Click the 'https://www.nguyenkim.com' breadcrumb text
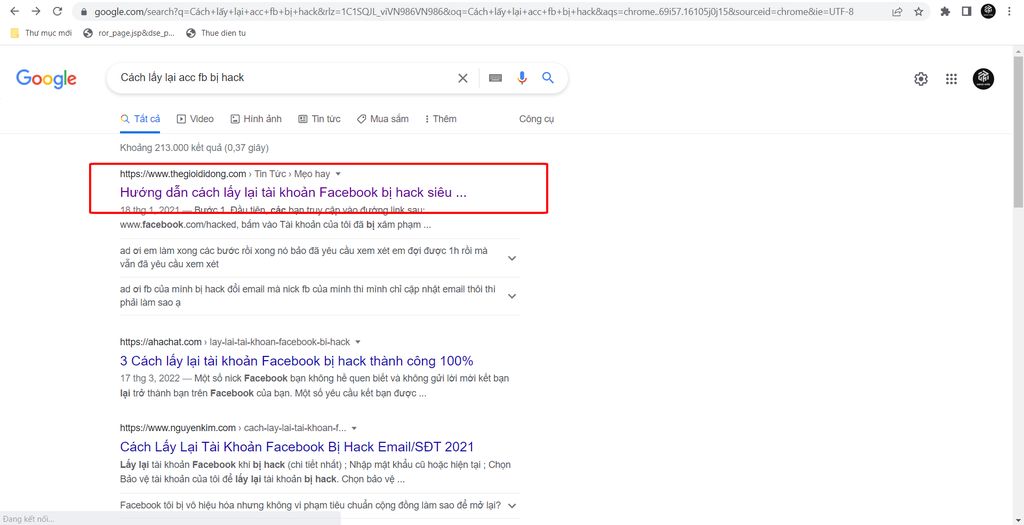This screenshot has width=1024, height=525. [178, 428]
